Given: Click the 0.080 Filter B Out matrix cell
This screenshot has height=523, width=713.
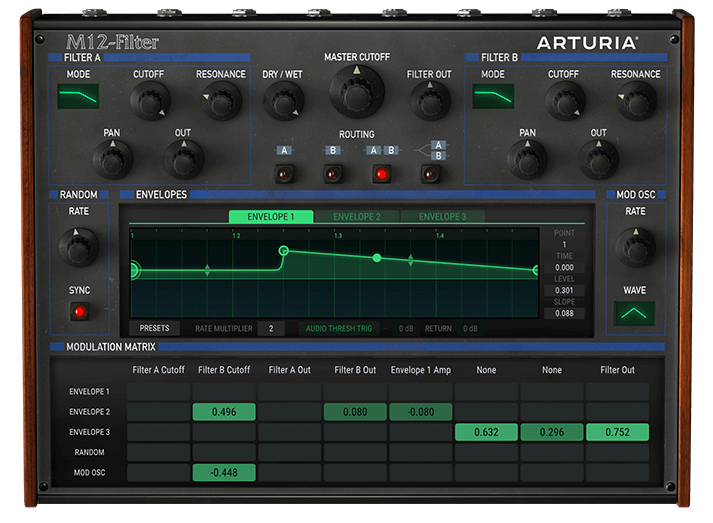Looking at the screenshot, I should click(x=355, y=412).
